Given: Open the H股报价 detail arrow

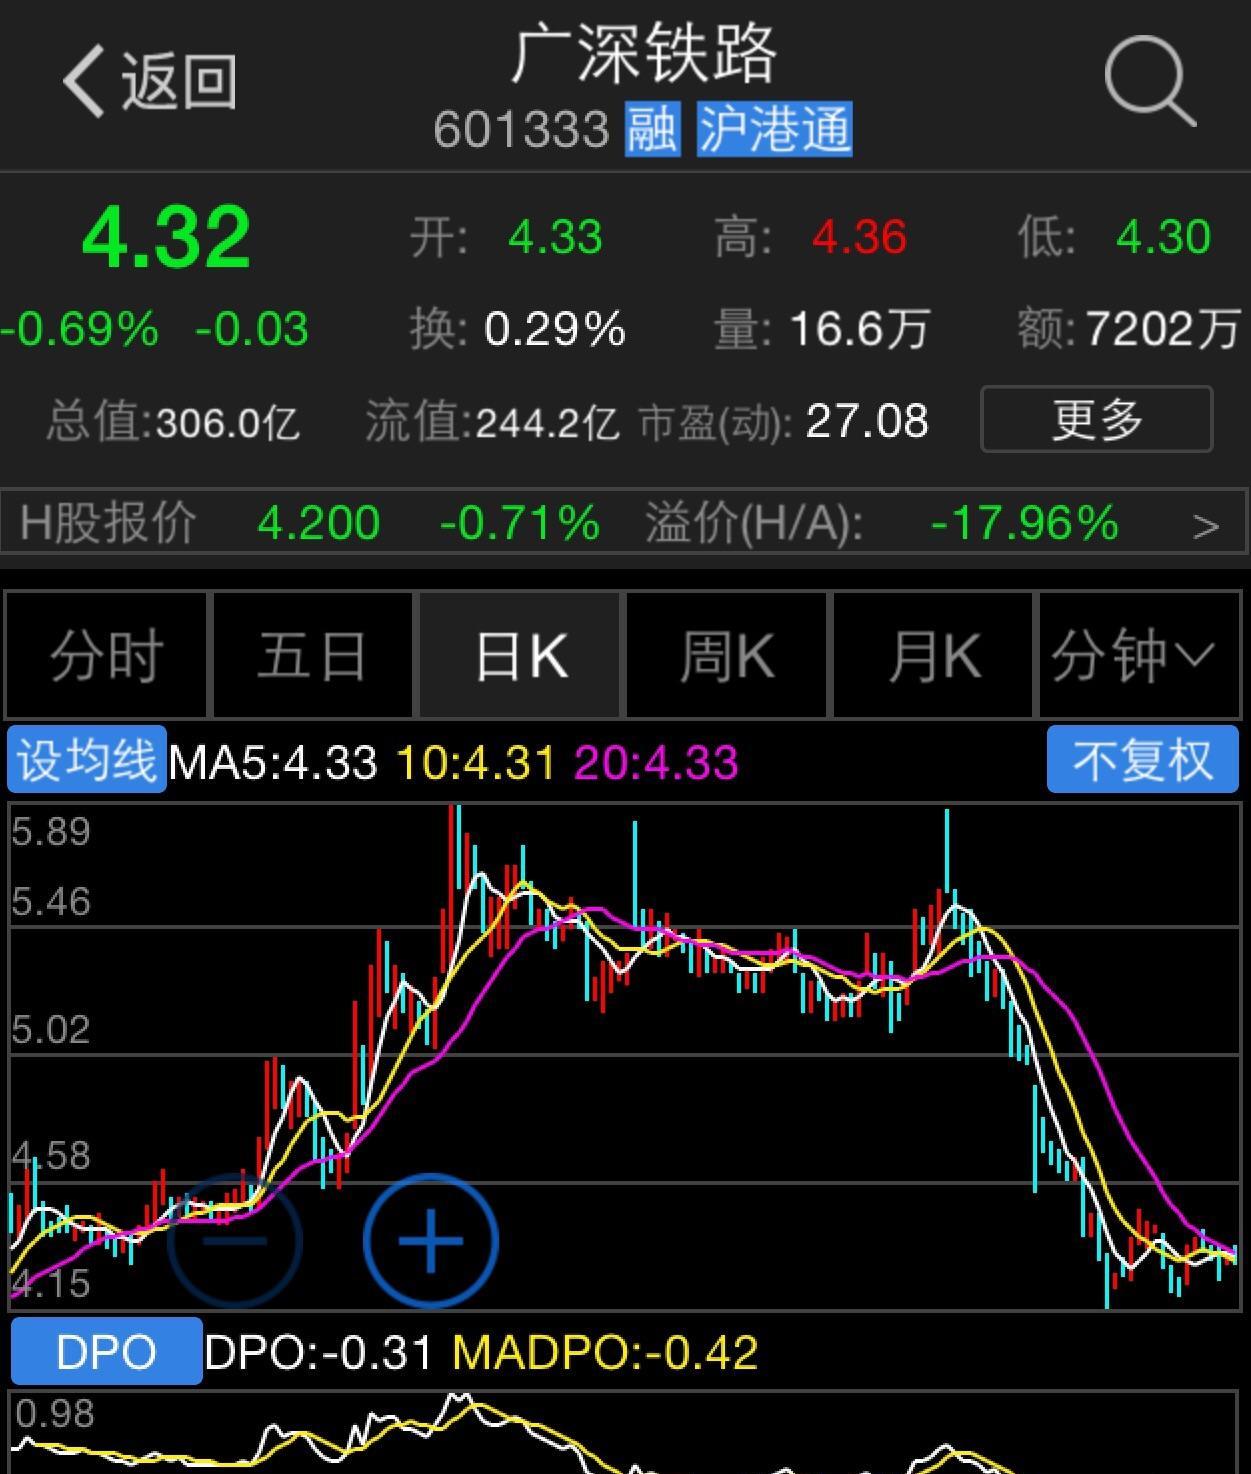Looking at the screenshot, I should point(1207,525).
